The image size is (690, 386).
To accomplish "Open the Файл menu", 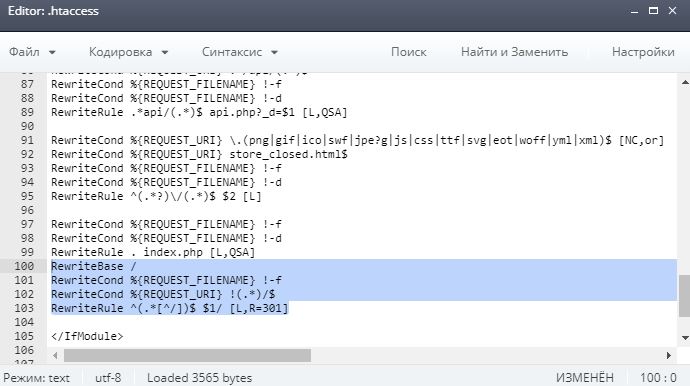I will tap(32, 52).
